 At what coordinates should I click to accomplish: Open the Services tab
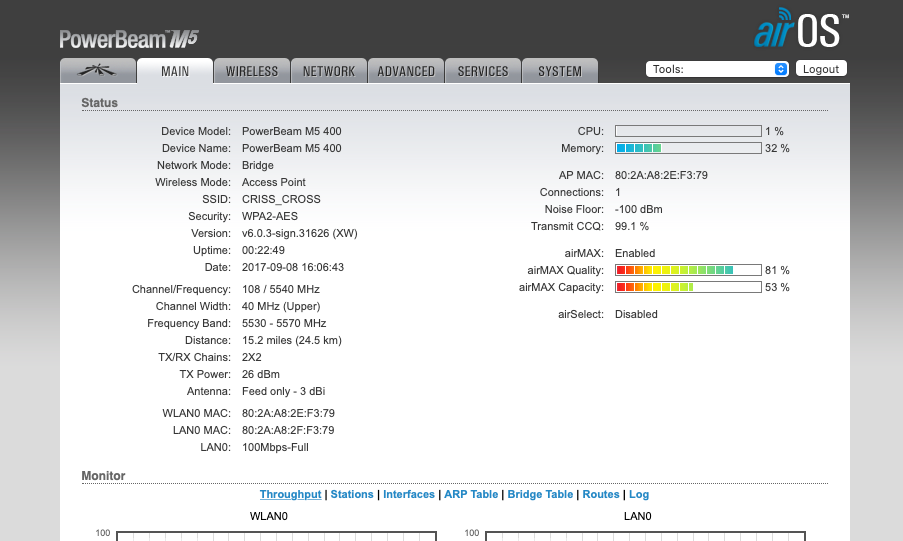pyautogui.click(x=483, y=71)
